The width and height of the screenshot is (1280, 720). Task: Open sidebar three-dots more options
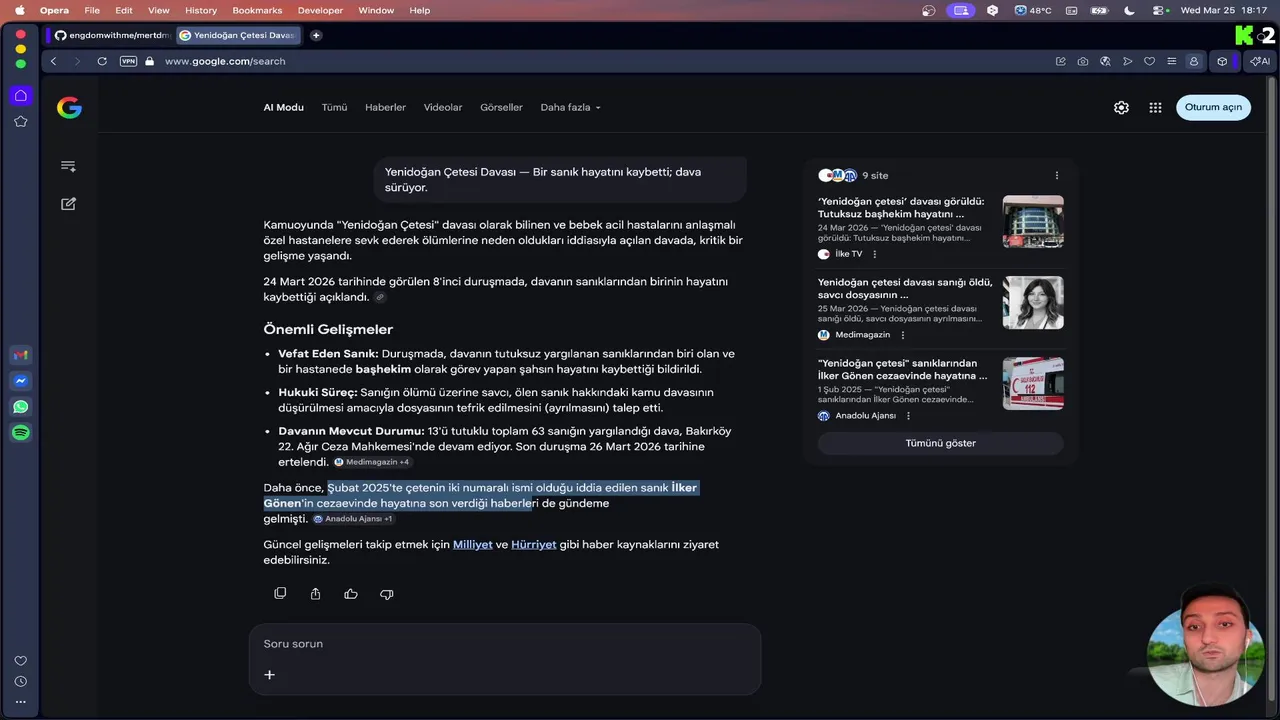pyautogui.click(x=20, y=702)
